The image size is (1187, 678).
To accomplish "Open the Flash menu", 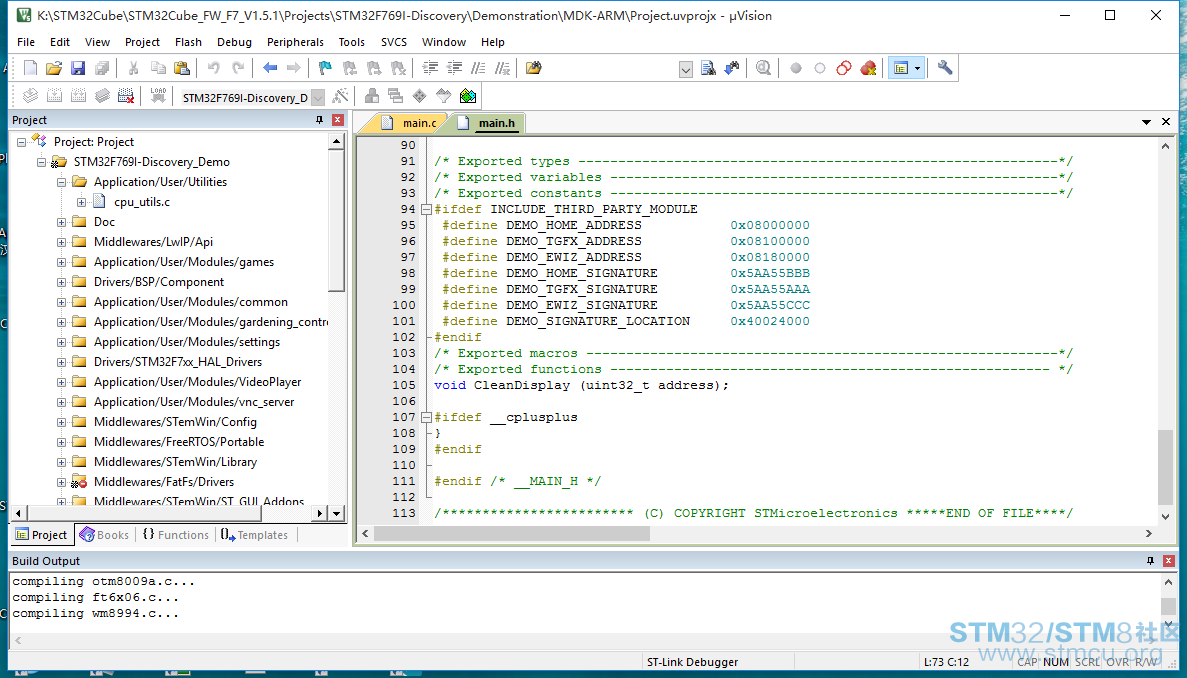I will (188, 42).
